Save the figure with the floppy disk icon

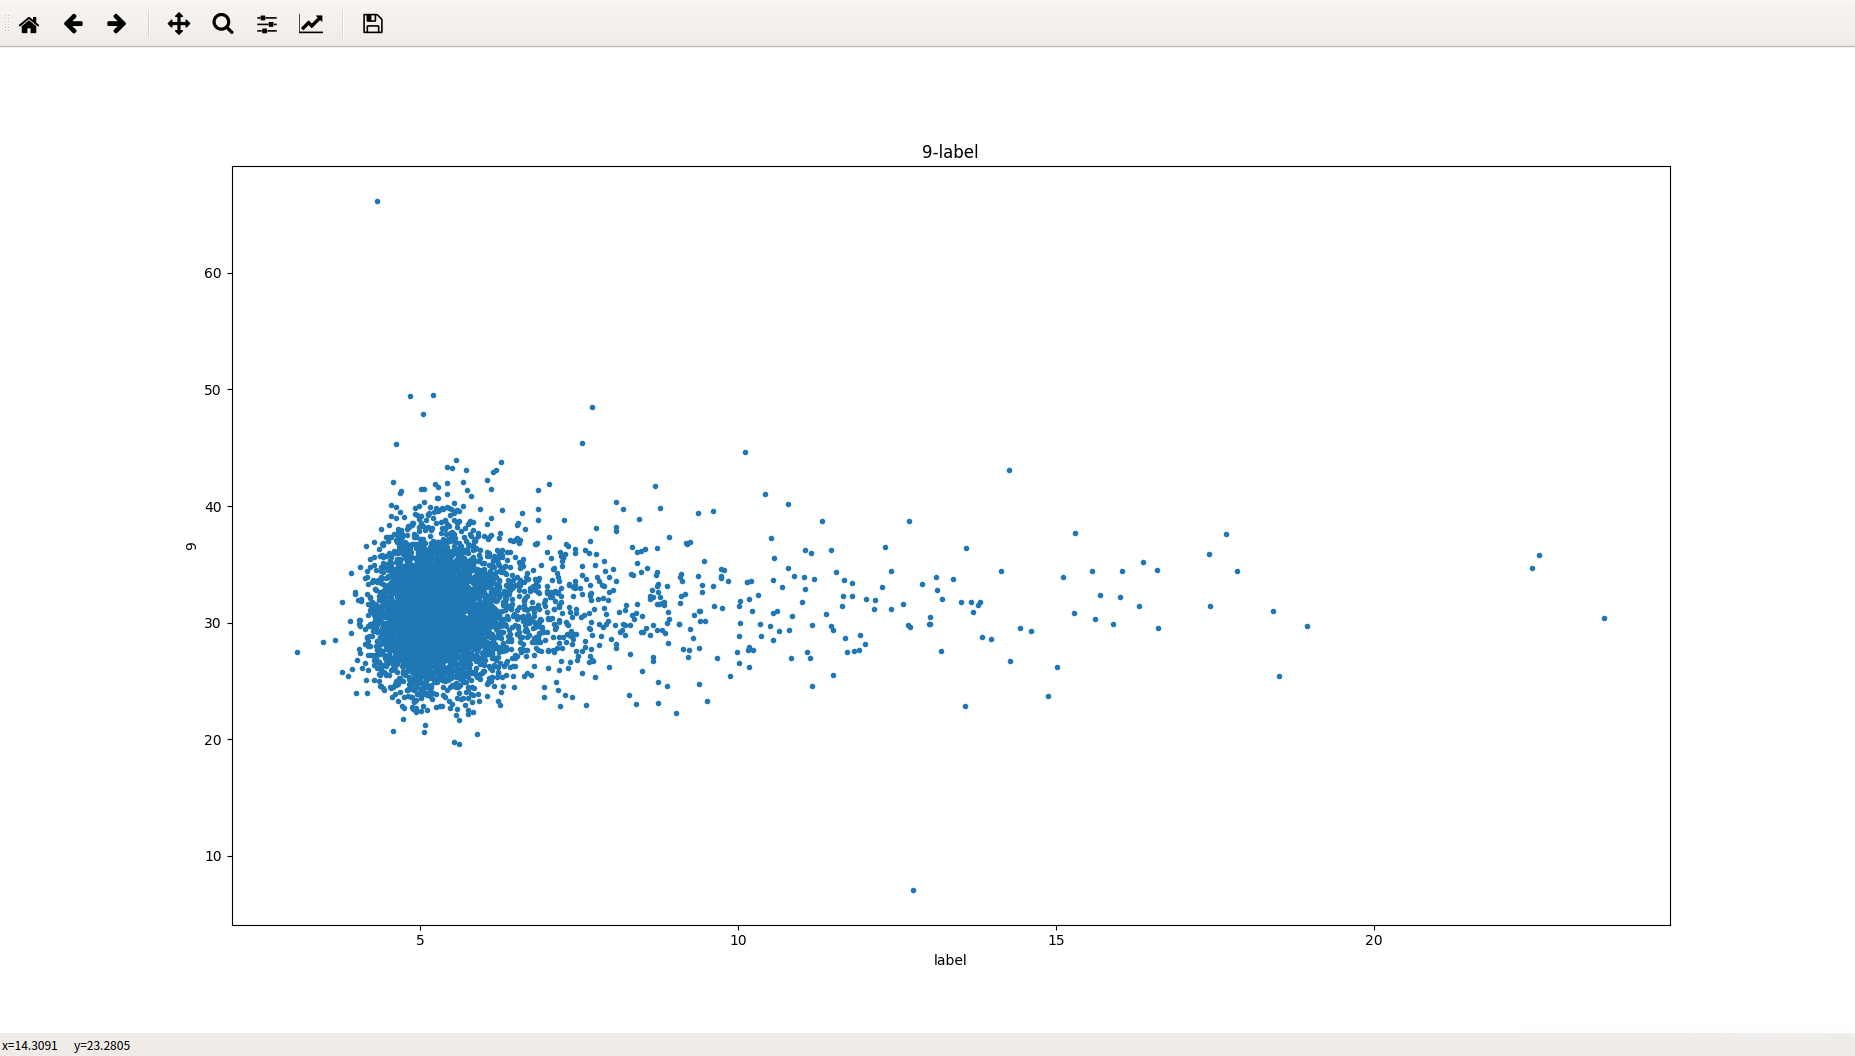point(373,24)
